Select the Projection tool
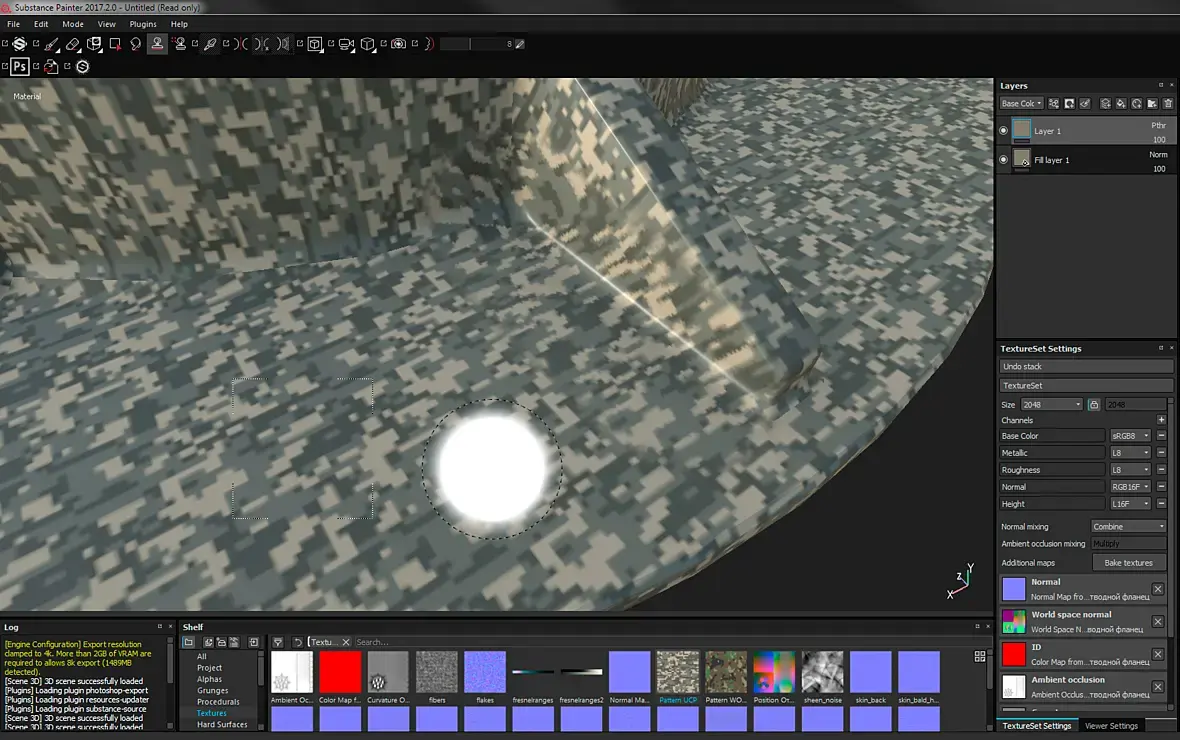This screenshot has width=1180, height=740. click(94, 44)
